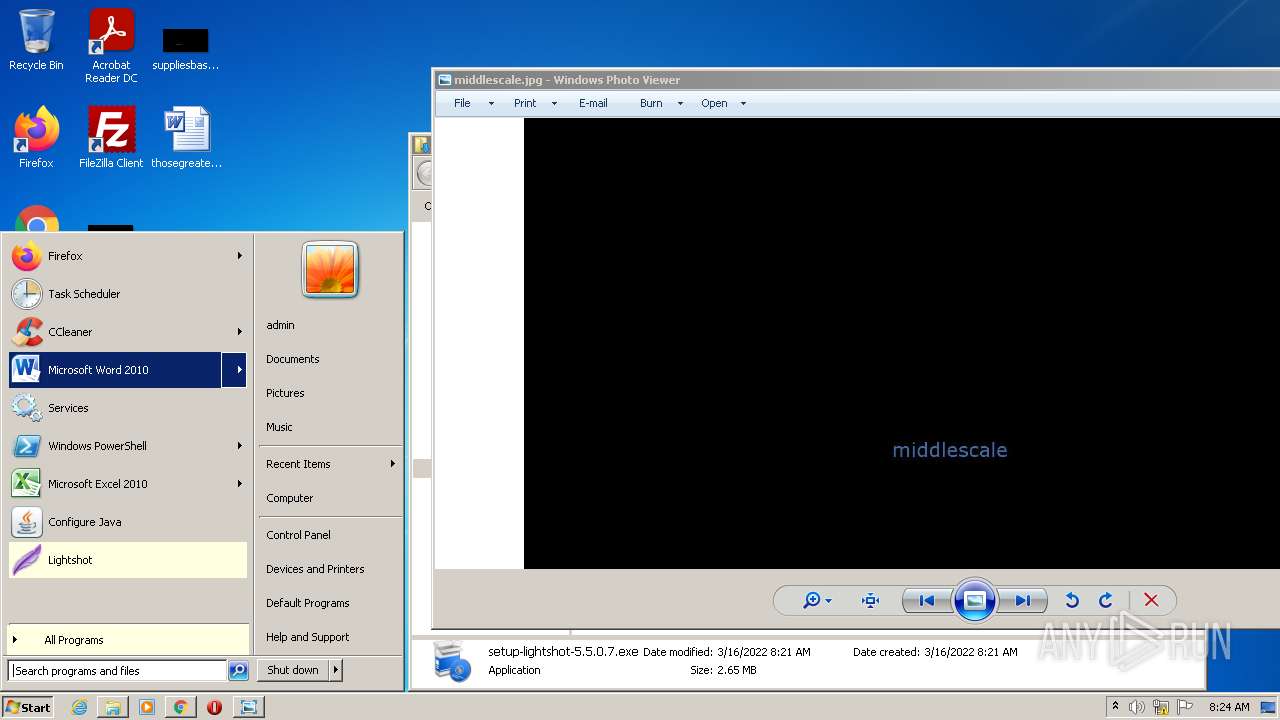
Task: Open File menu in Photo Viewer
Action: (473, 103)
